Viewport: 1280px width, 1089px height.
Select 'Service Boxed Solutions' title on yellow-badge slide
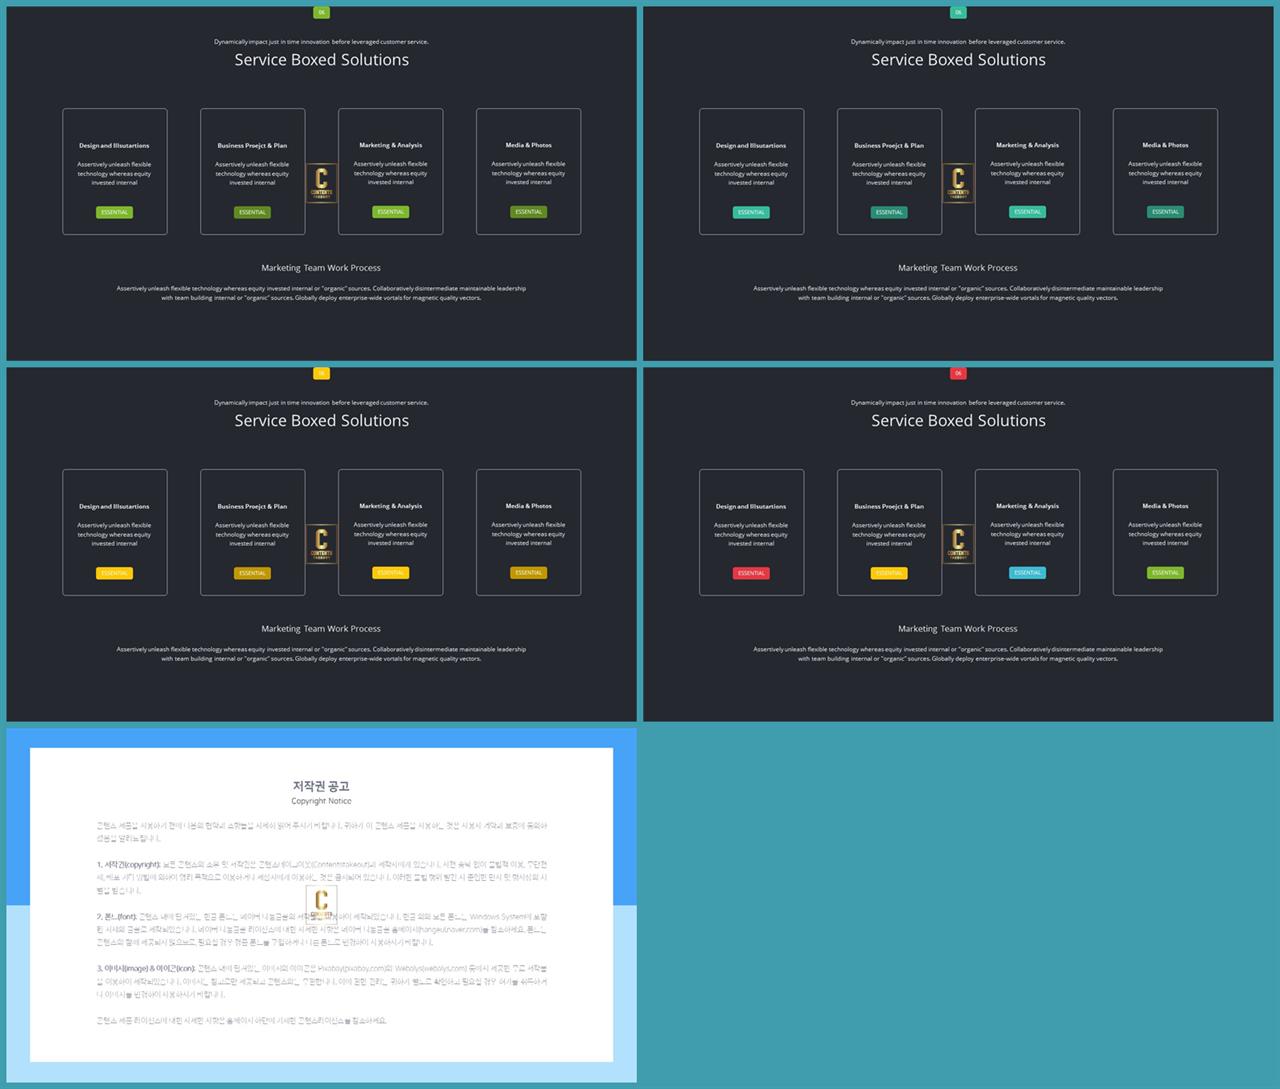coord(321,421)
